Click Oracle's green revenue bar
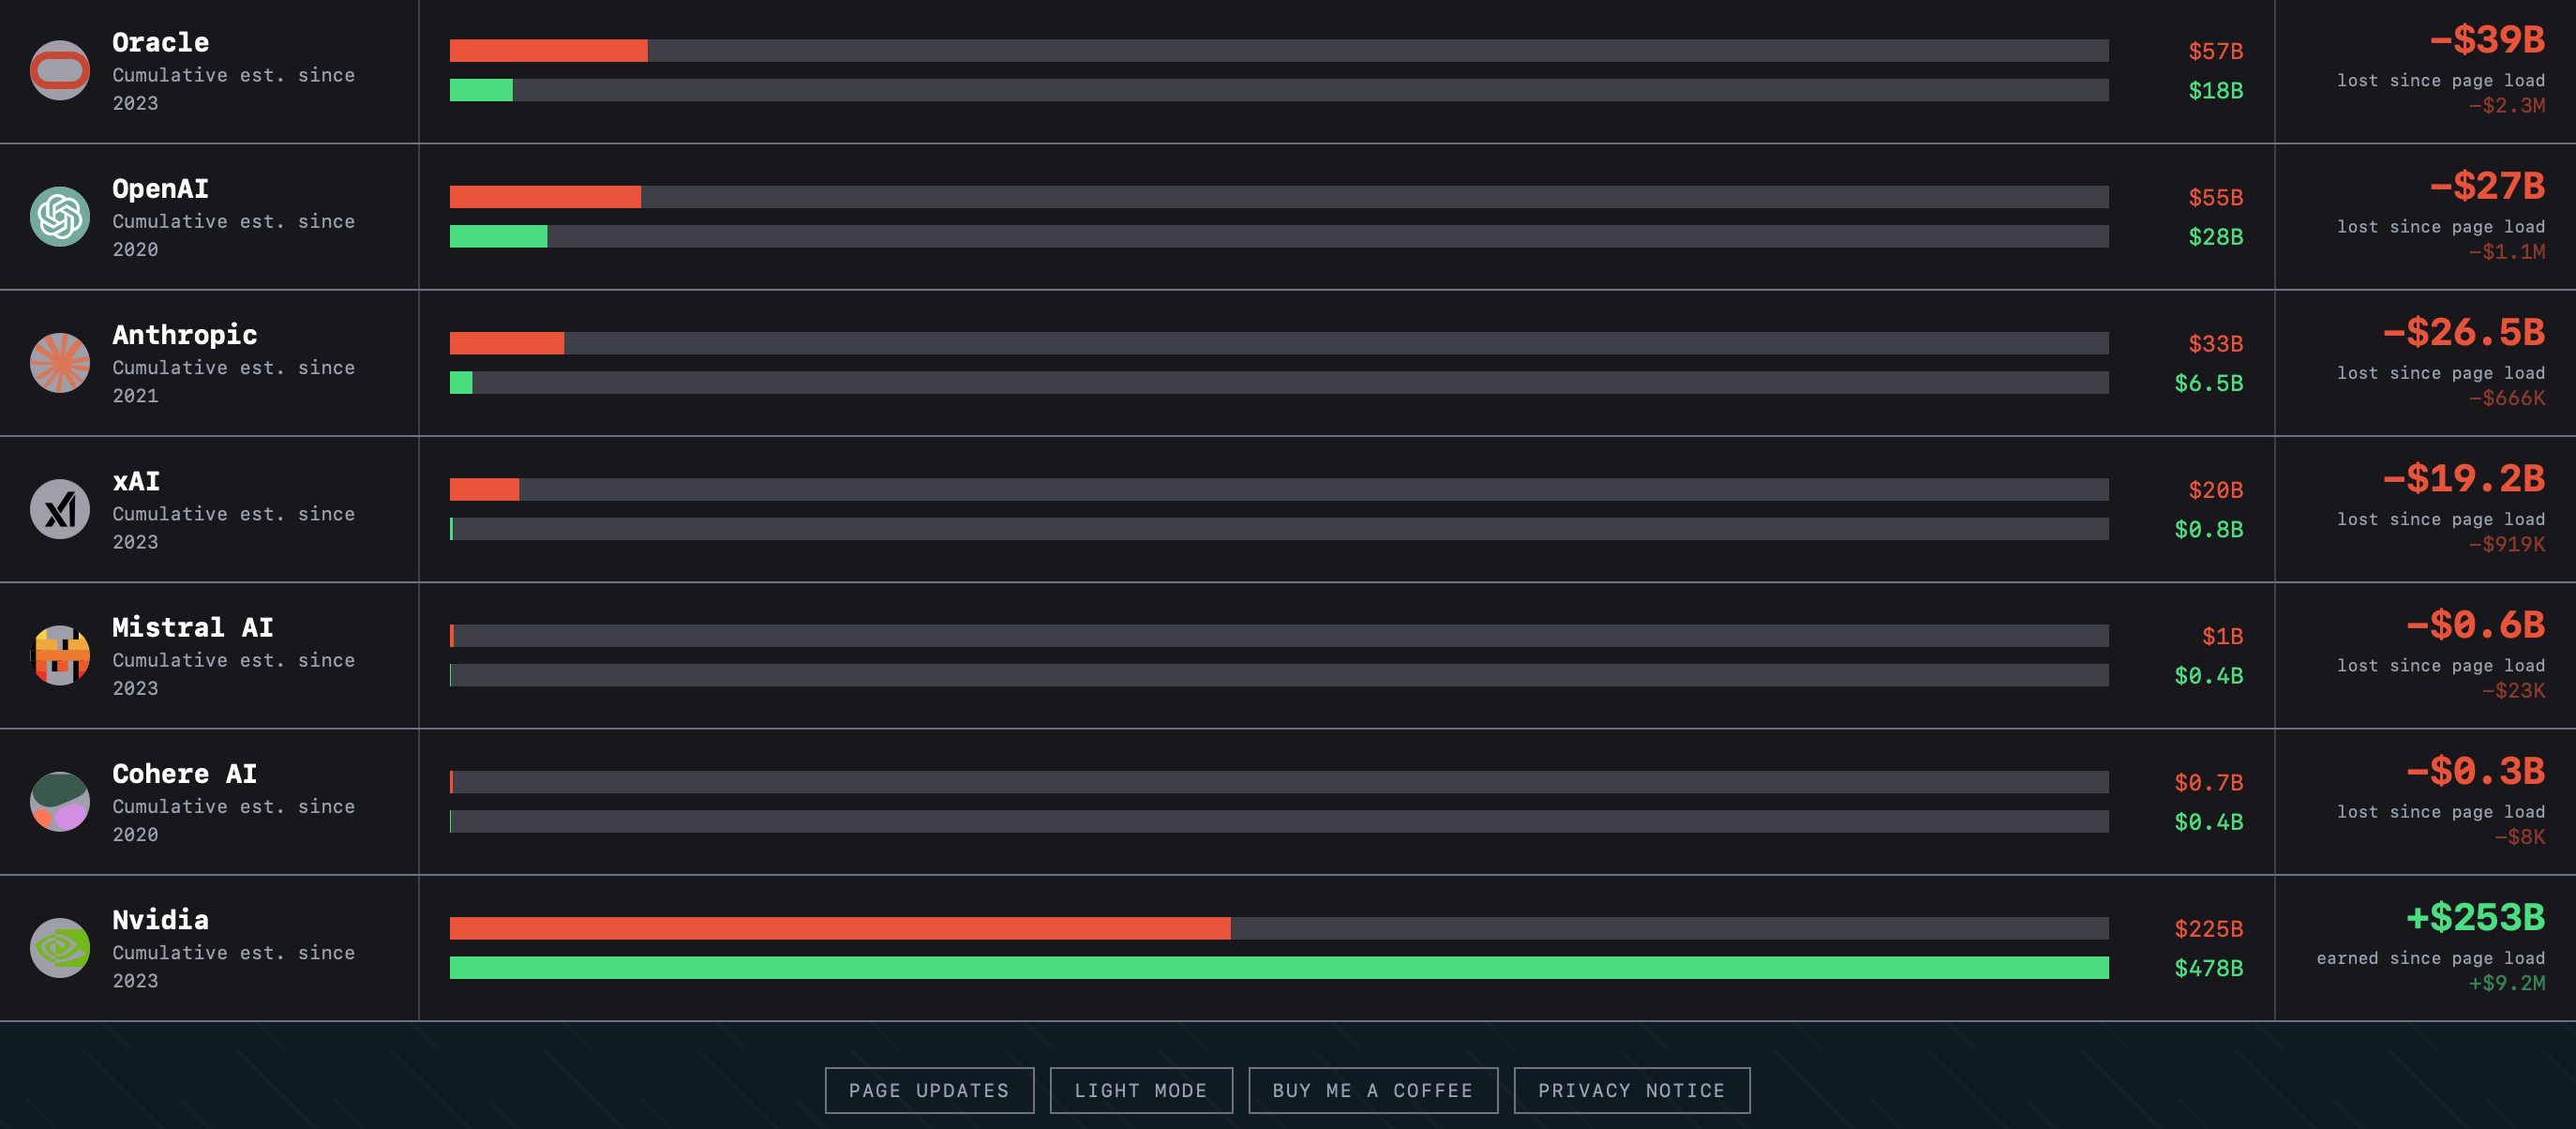Viewport: 2576px width, 1129px height. point(481,90)
